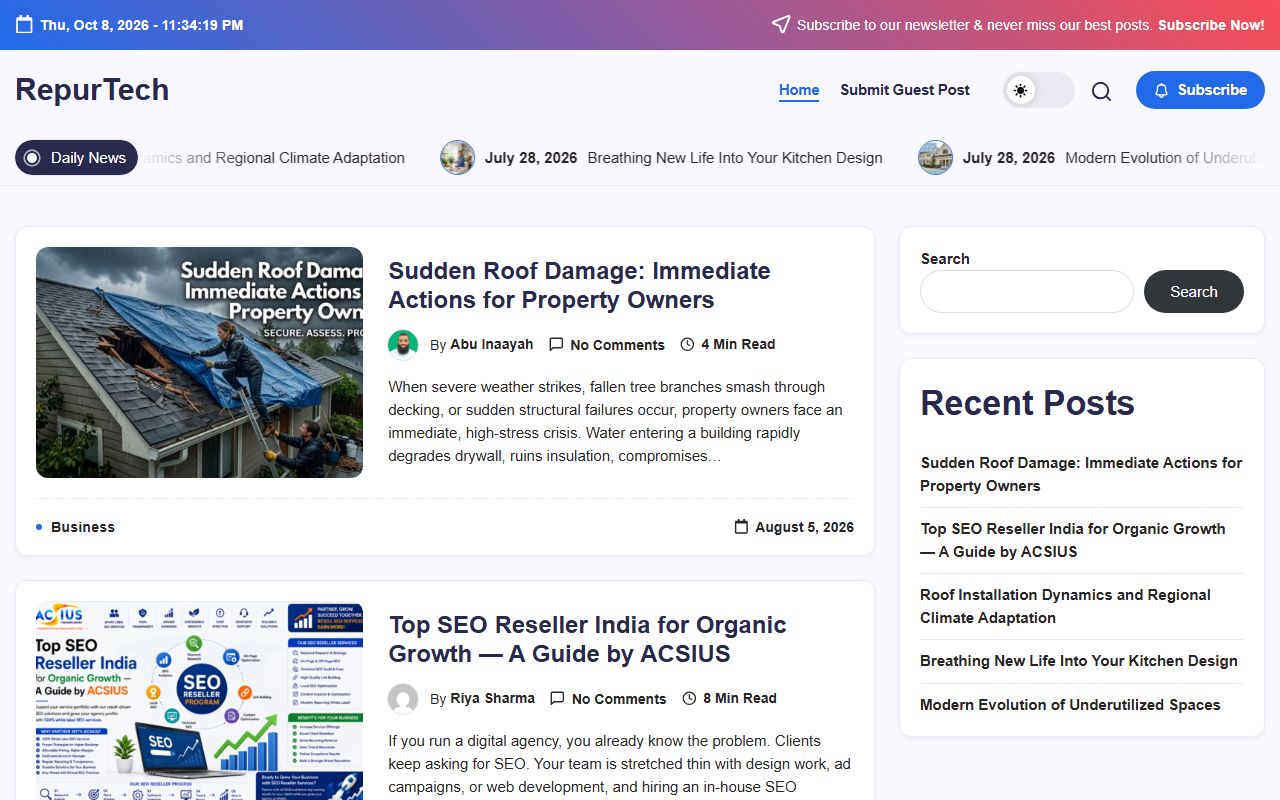Focus the sidebar Search input field
The image size is (1280, 800).
tap(1027, 292)
